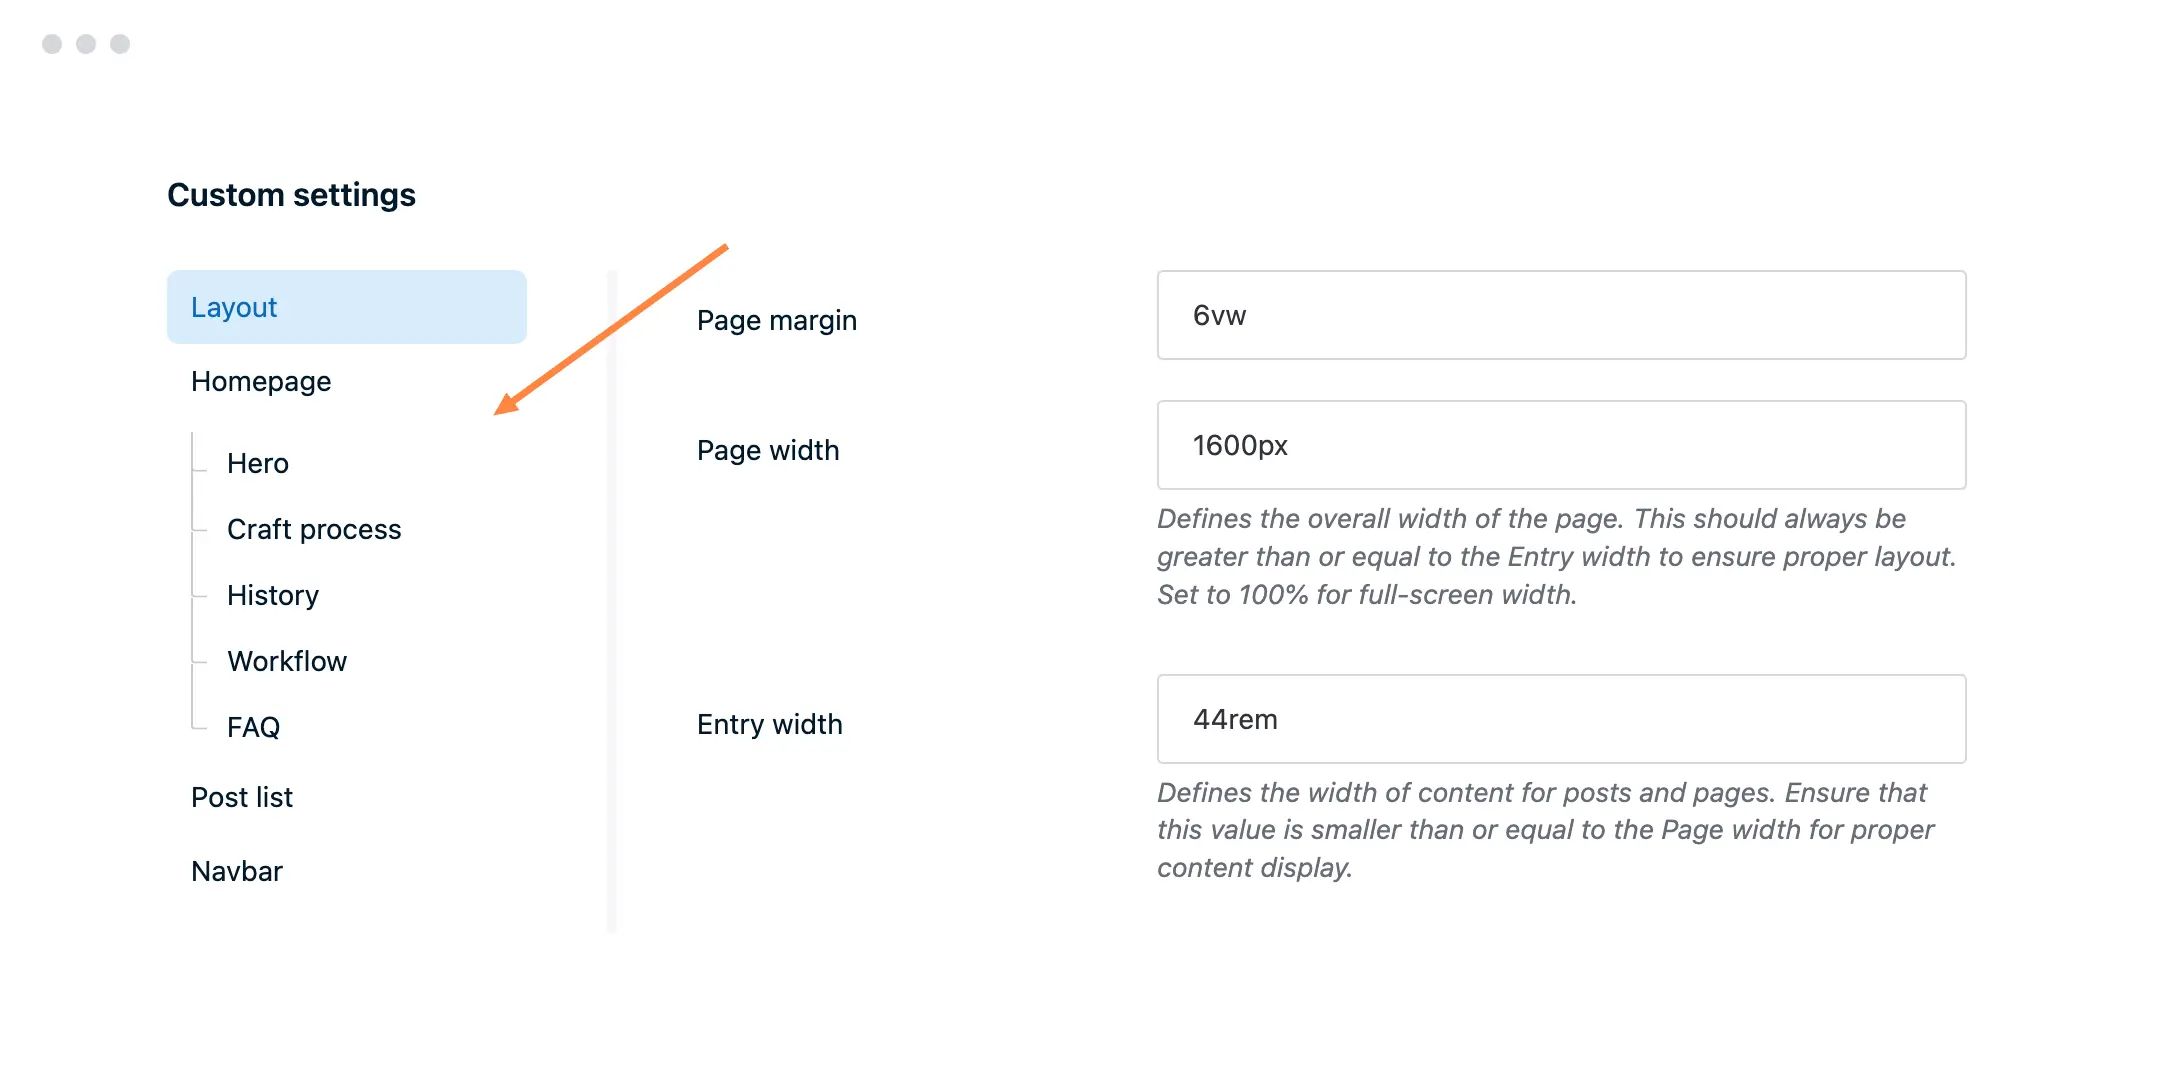This screenshot has height=1080, width=2160.
Task: Select the Navbar settings section
Action: 236,871
